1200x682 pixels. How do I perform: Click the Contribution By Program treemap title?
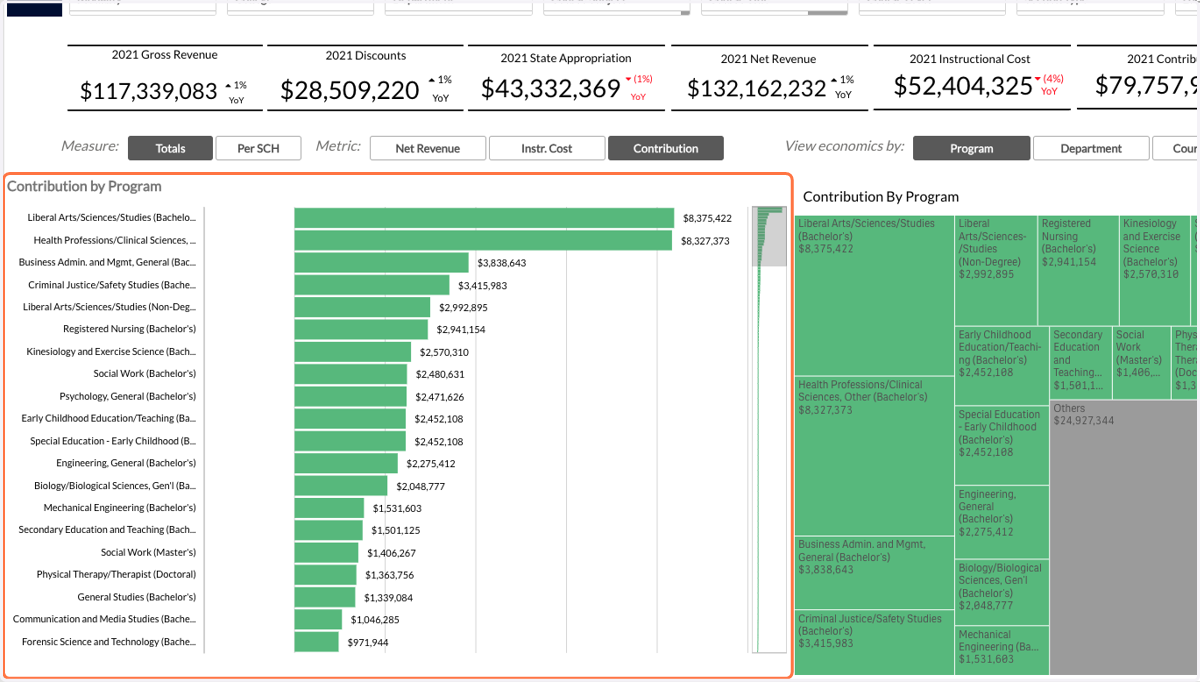pos(881,197)
